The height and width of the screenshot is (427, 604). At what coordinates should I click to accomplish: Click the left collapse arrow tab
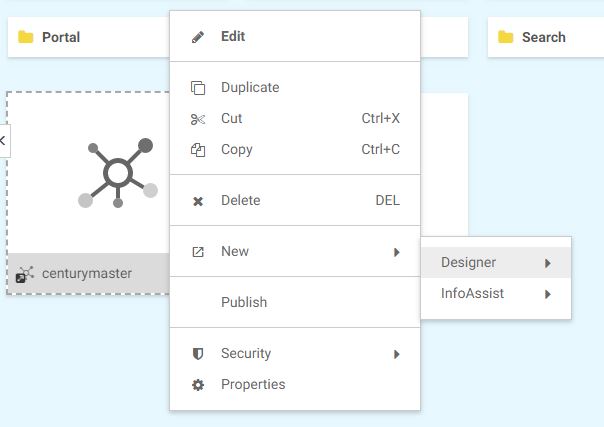(4, 140)
